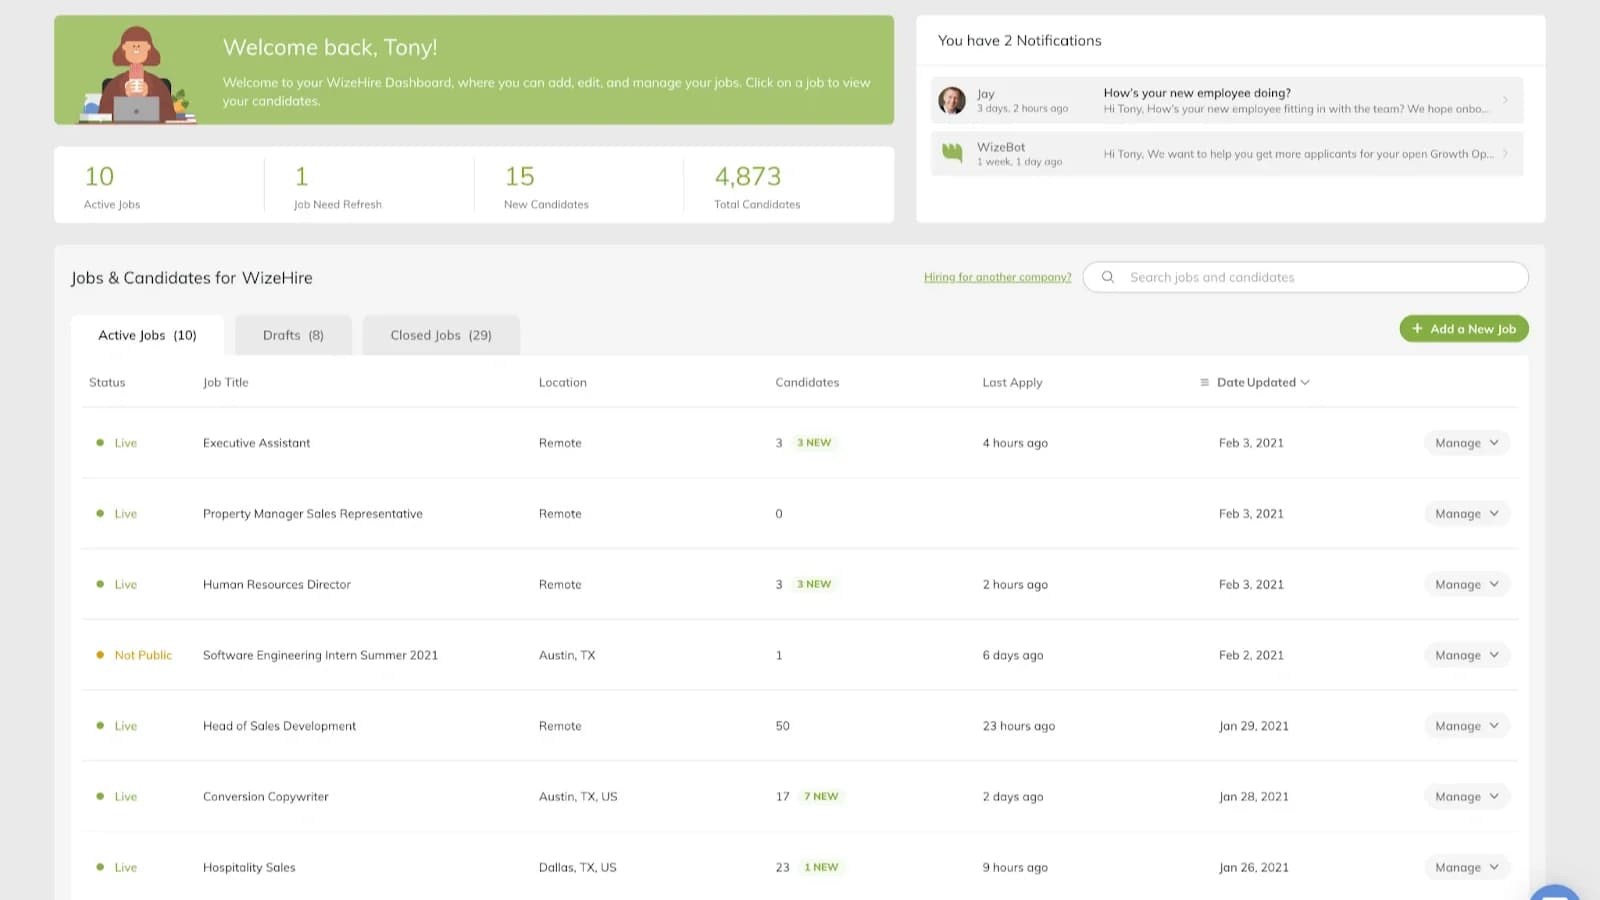Open Manage dropdown for Hospitality Sales

[x=1466, y=868]
